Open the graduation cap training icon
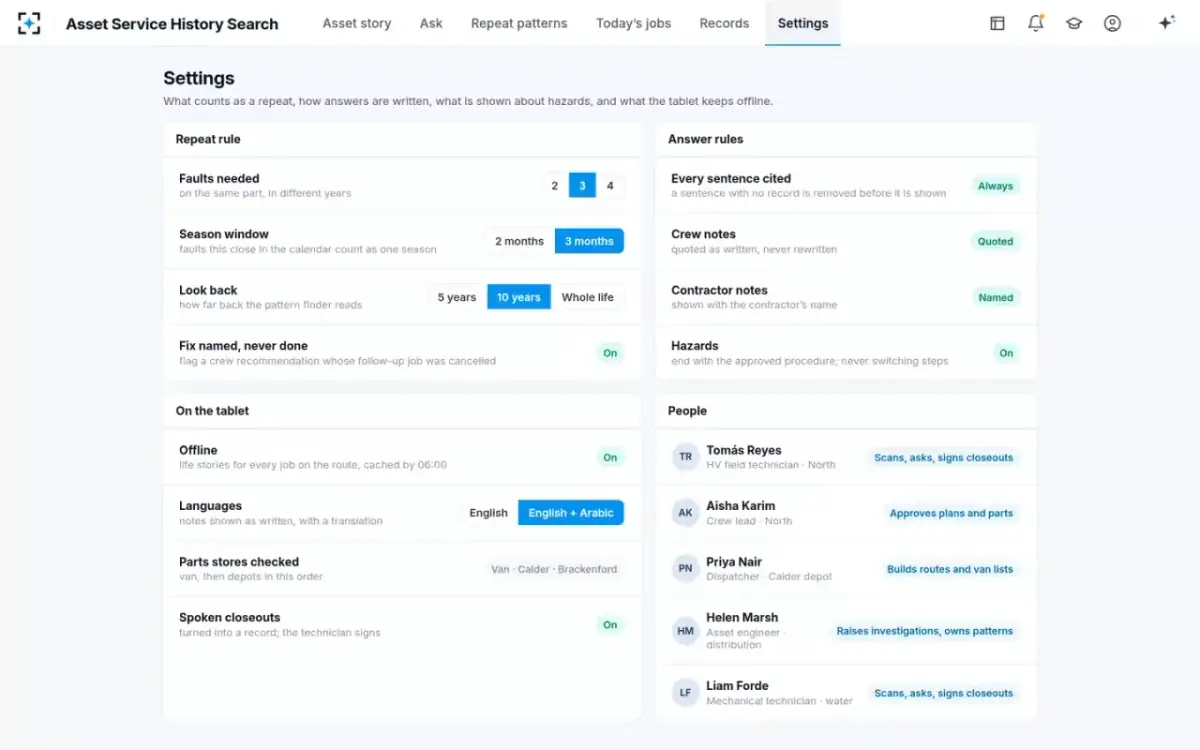 1074,23
